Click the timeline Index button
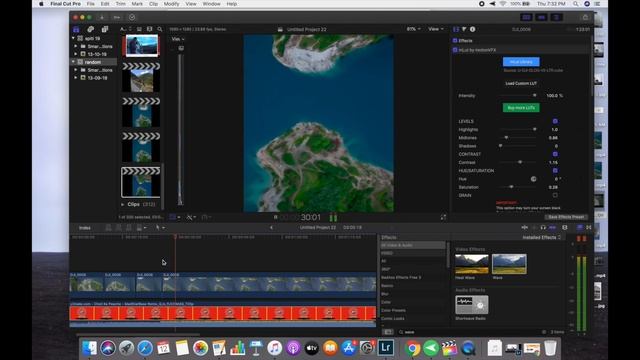 tap(84, 228)
